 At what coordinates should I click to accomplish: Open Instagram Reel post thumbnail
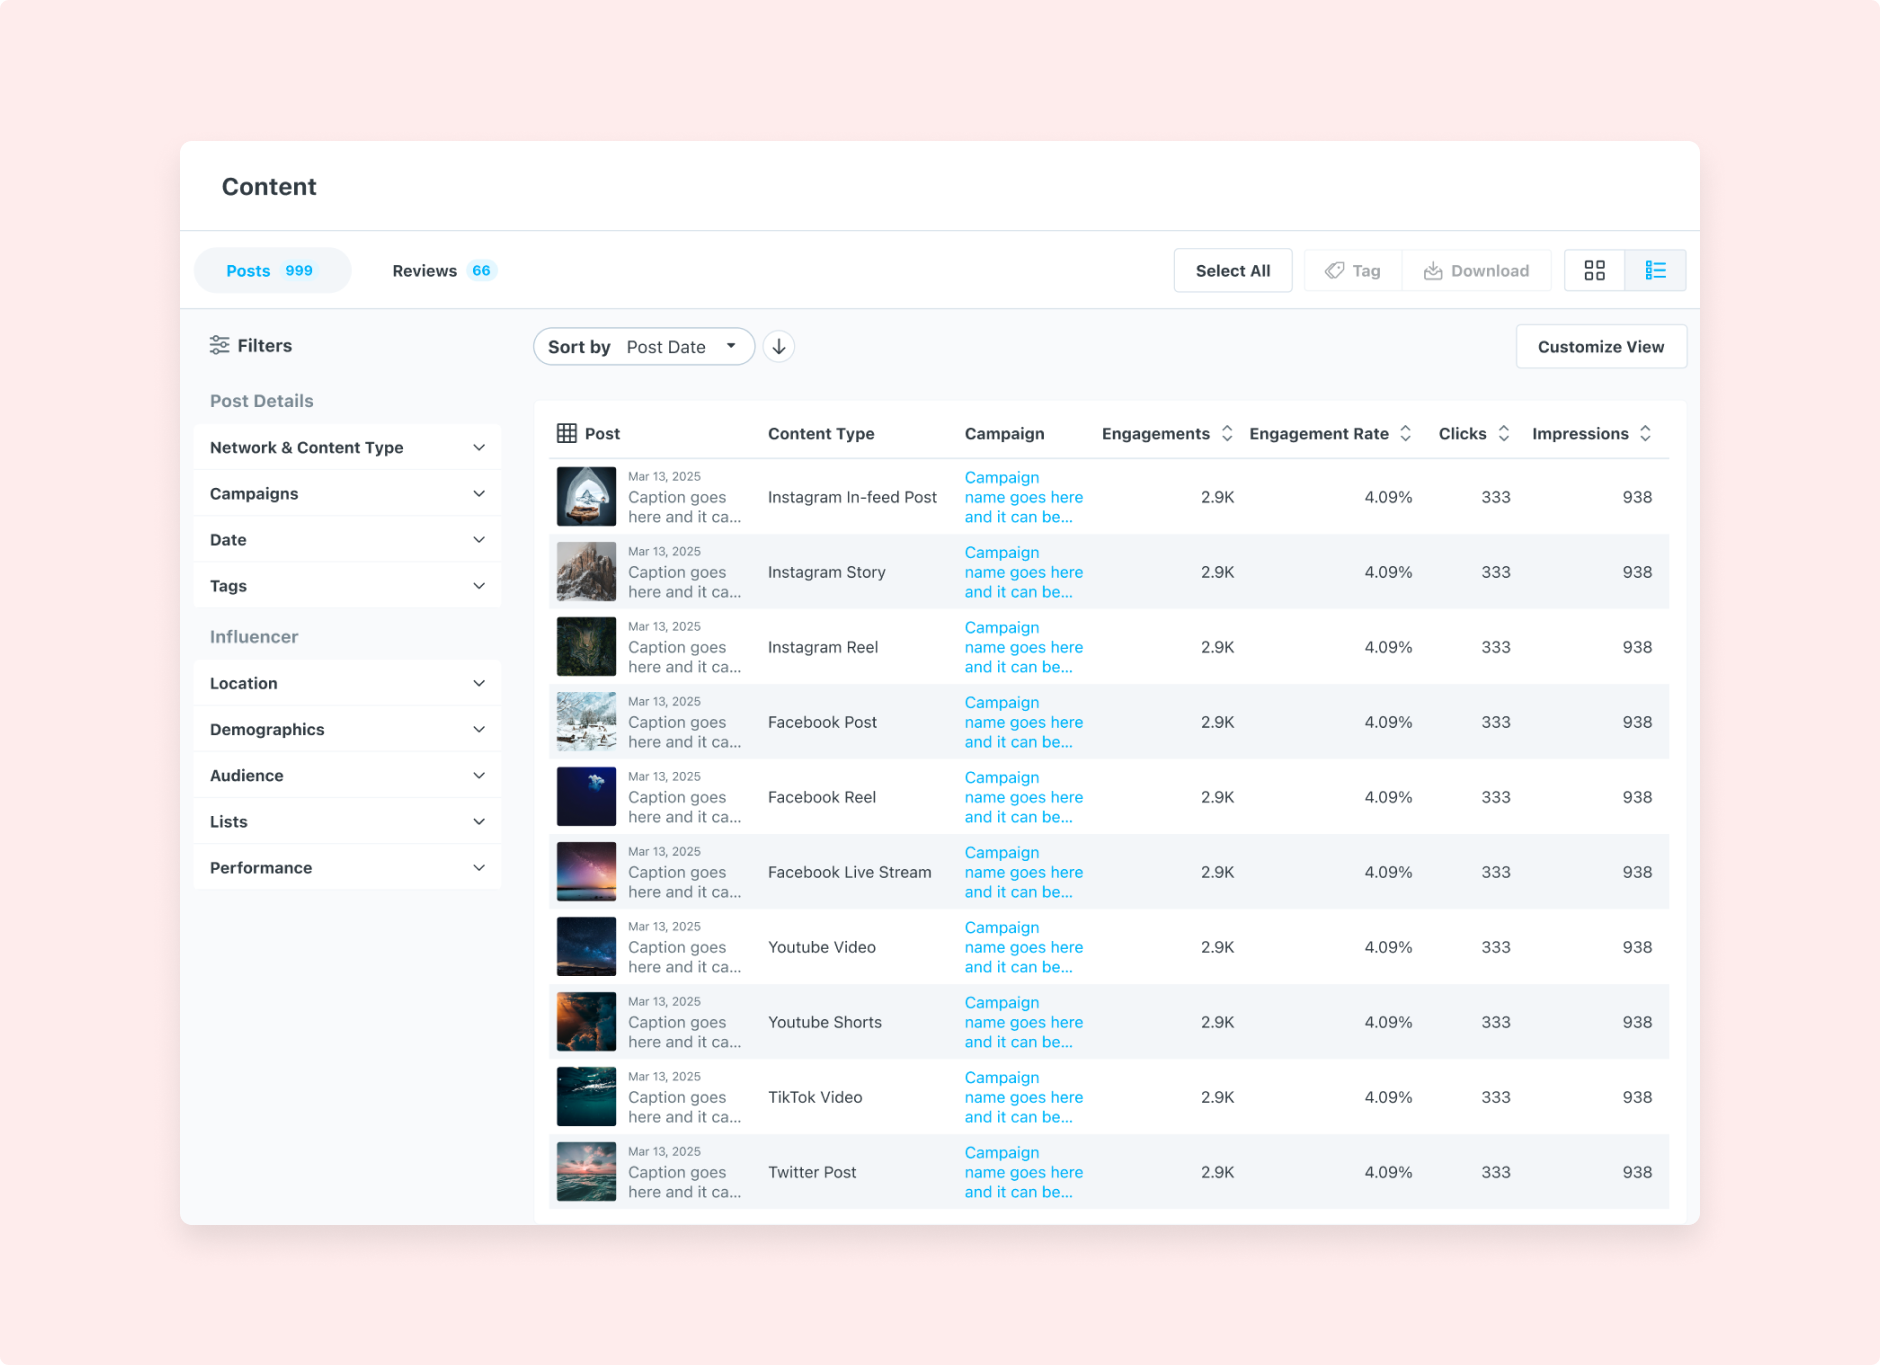[x=586, y=646]
